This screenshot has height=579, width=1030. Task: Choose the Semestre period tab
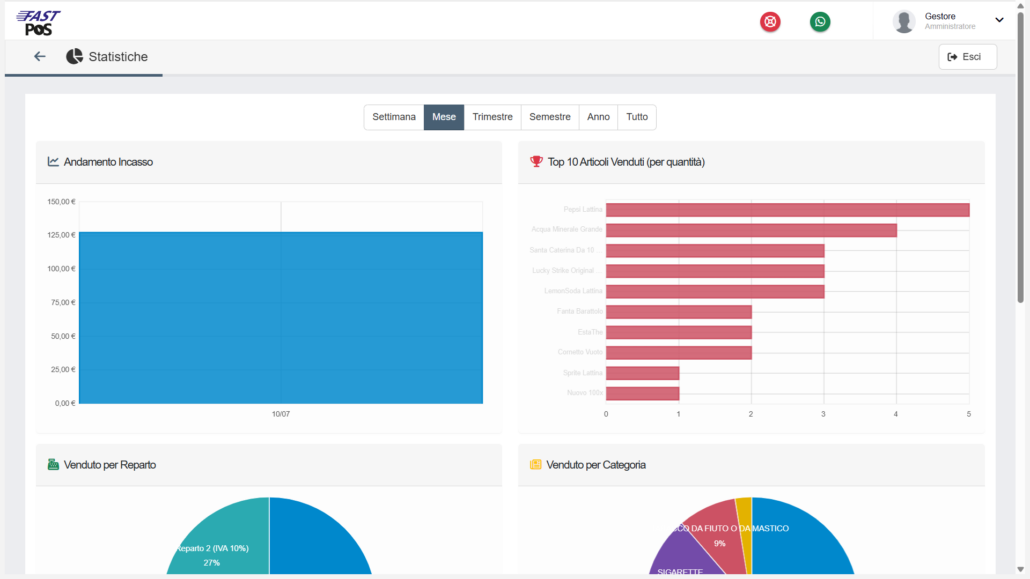(x=550, y=117)
